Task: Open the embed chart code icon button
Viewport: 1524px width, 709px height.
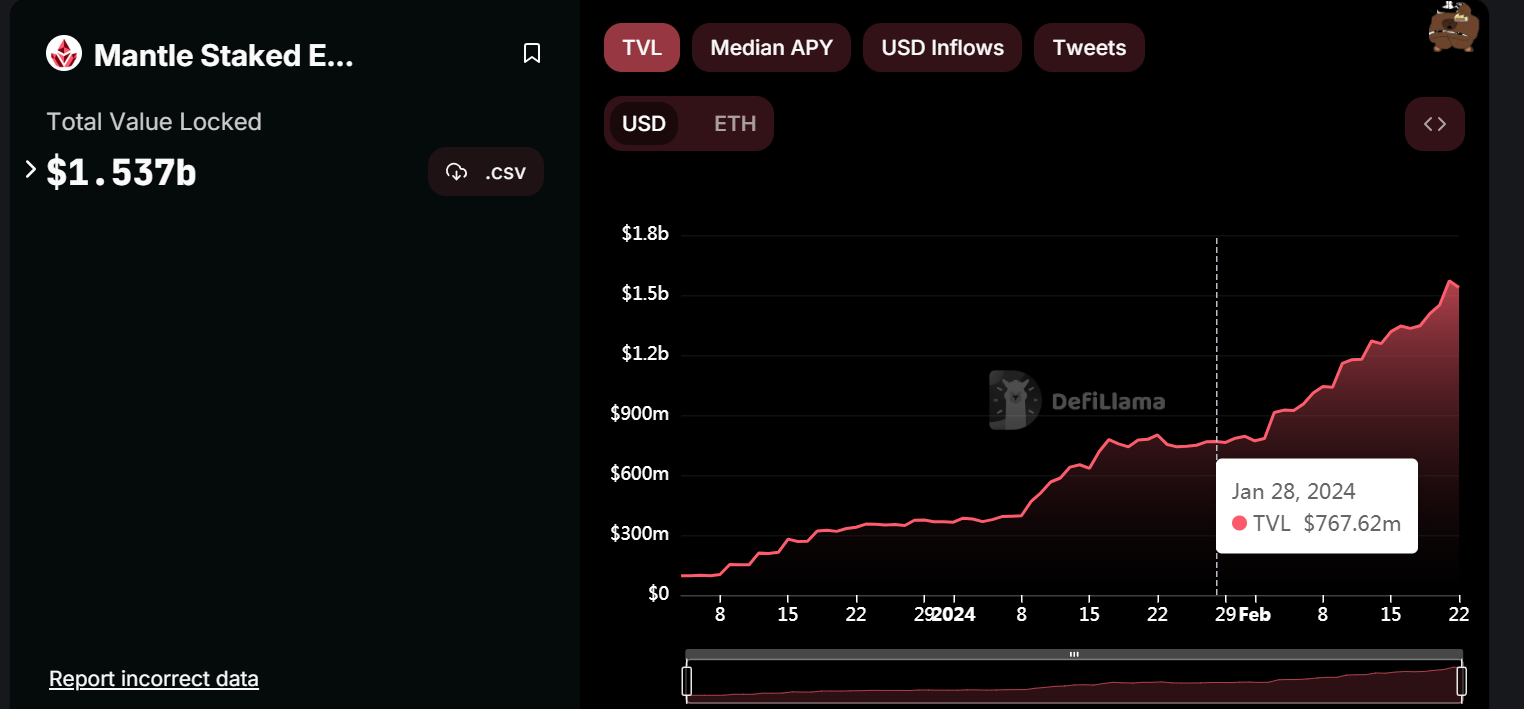Action: coord(1434,124)
